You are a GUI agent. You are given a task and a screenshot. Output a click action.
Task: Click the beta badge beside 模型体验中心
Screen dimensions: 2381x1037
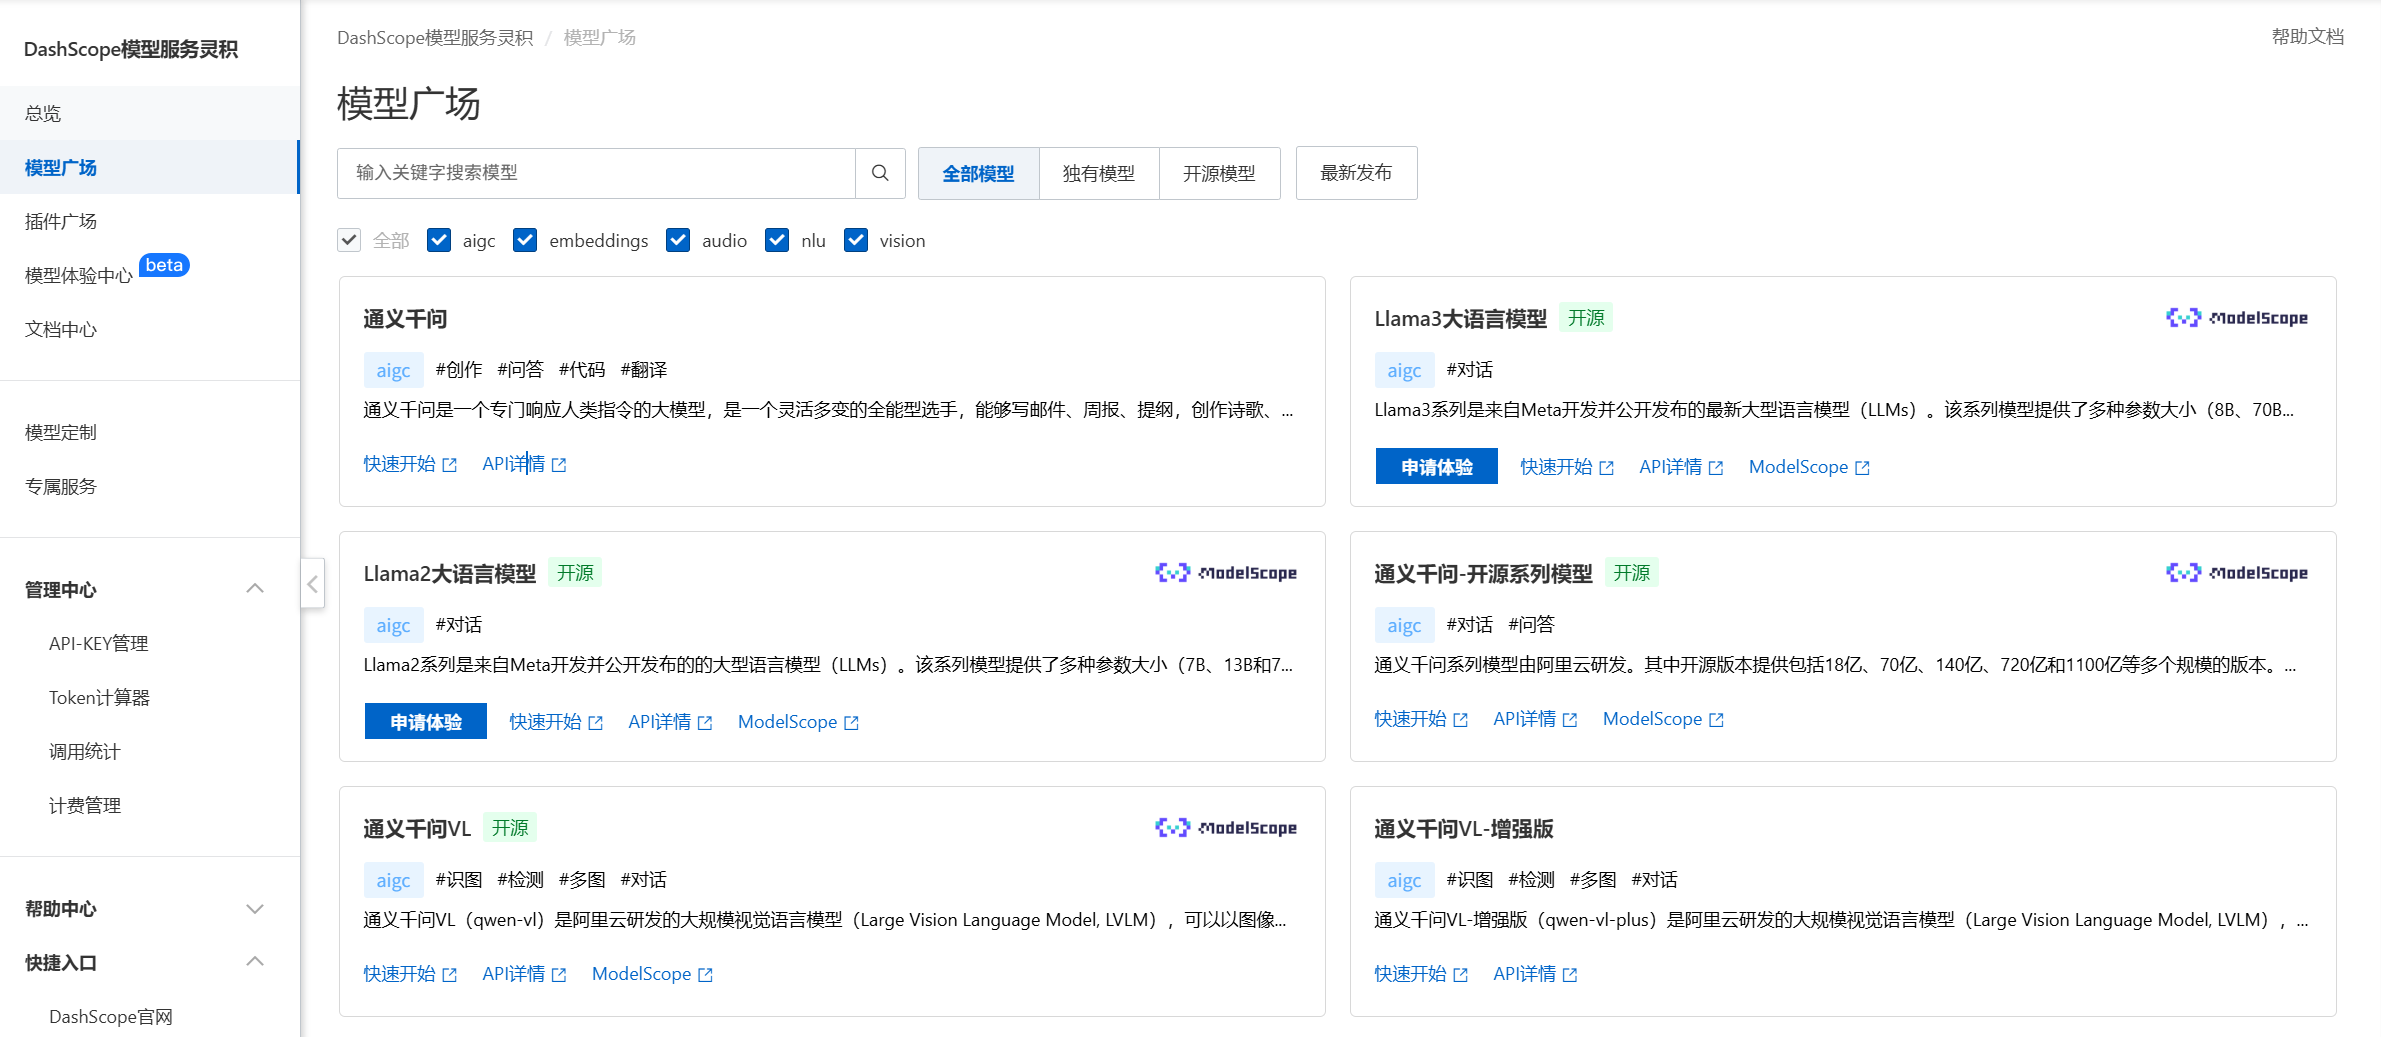click(164, 265)
